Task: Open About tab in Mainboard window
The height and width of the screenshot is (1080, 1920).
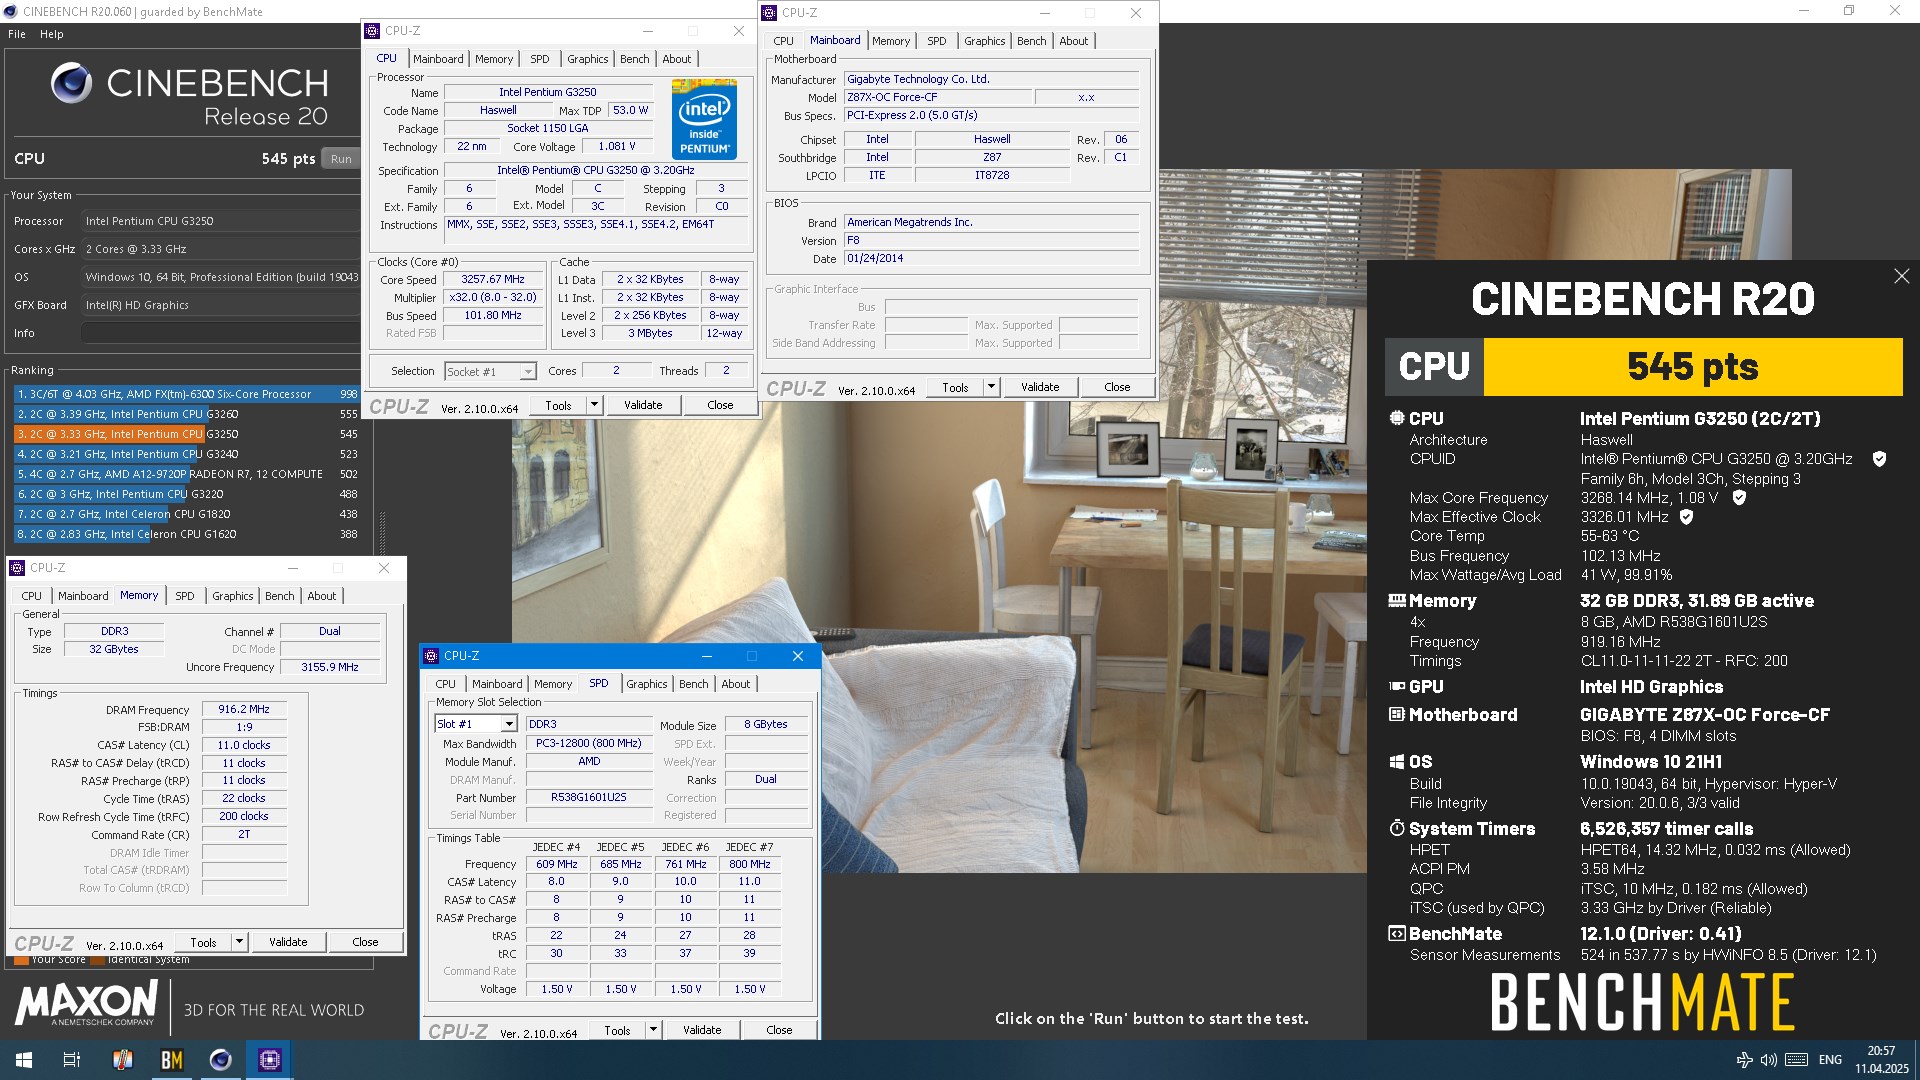Action: coord(1073,41)
